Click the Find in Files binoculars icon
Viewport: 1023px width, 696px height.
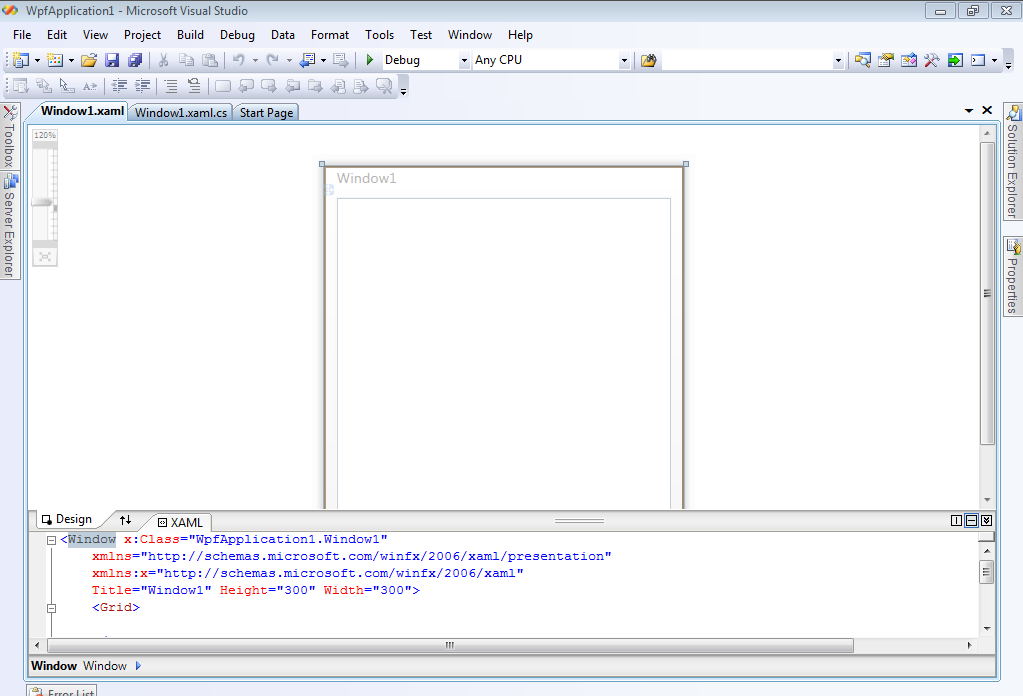(x=649, y=60)
